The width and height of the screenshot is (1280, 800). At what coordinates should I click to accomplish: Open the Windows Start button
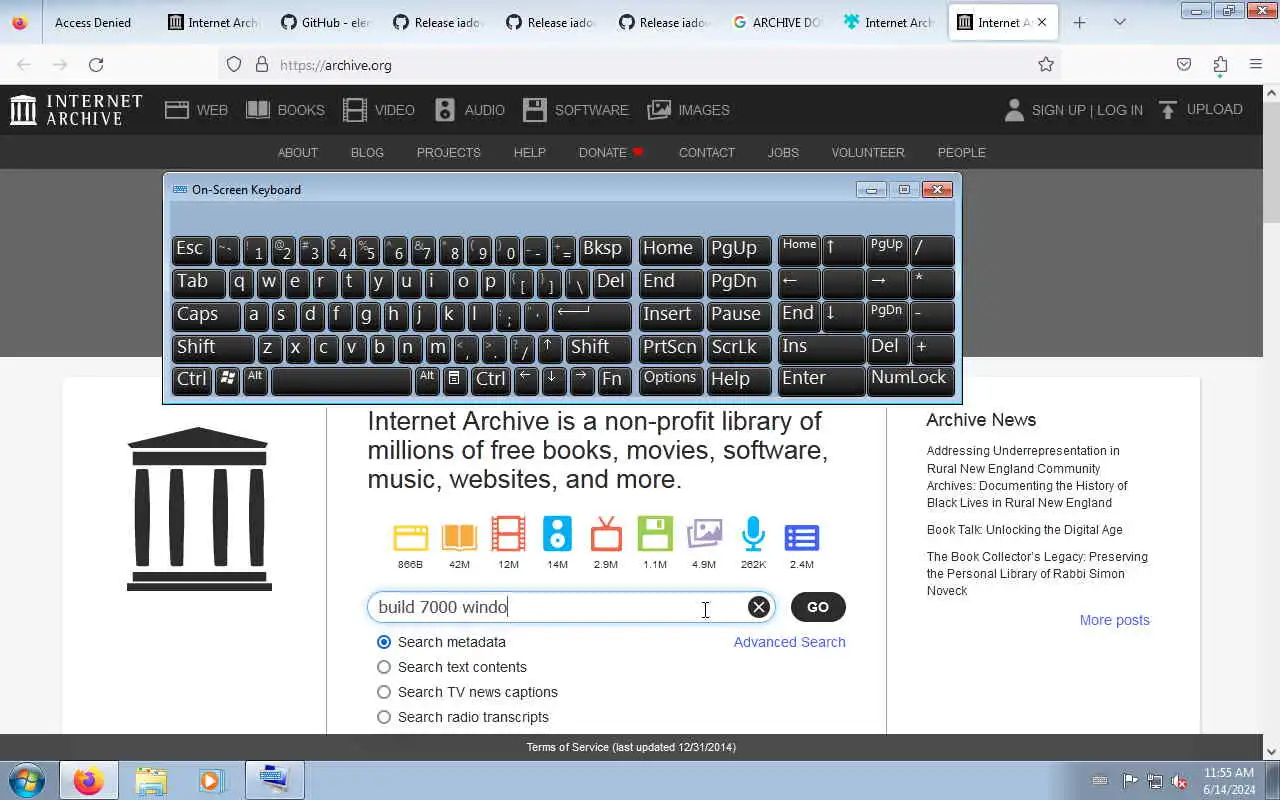click(x=27, y=780)
